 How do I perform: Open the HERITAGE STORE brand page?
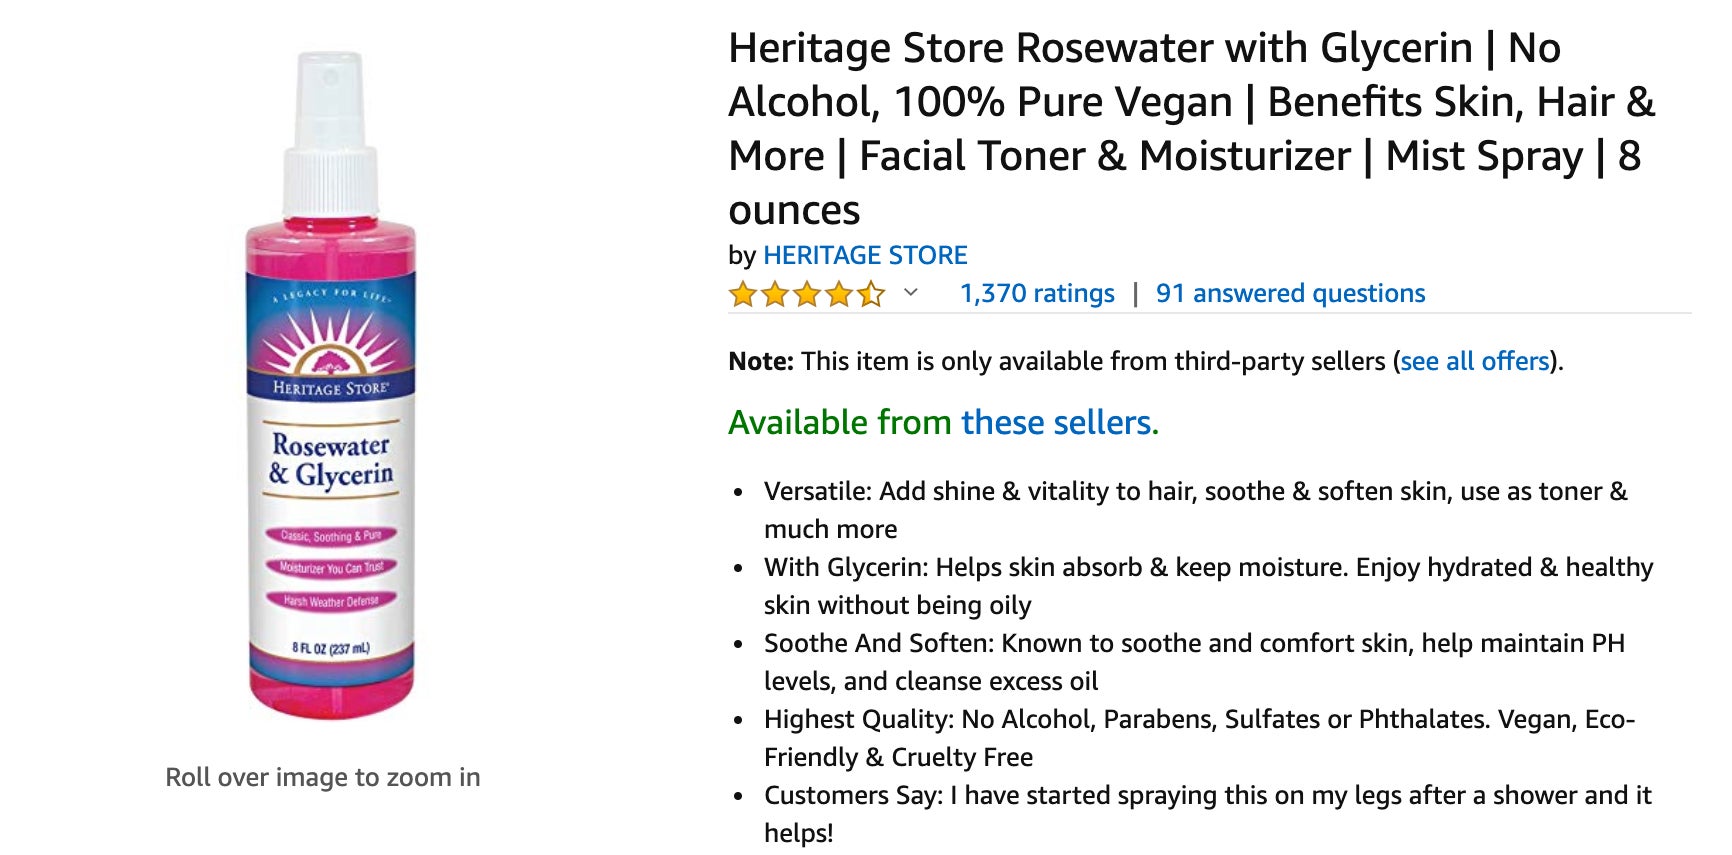(x=866, y=255)
